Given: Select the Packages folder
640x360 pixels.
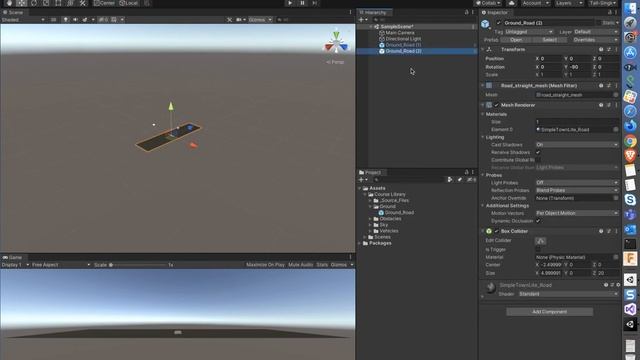Looking at the screenshot, I should click(x=380, y=243).
